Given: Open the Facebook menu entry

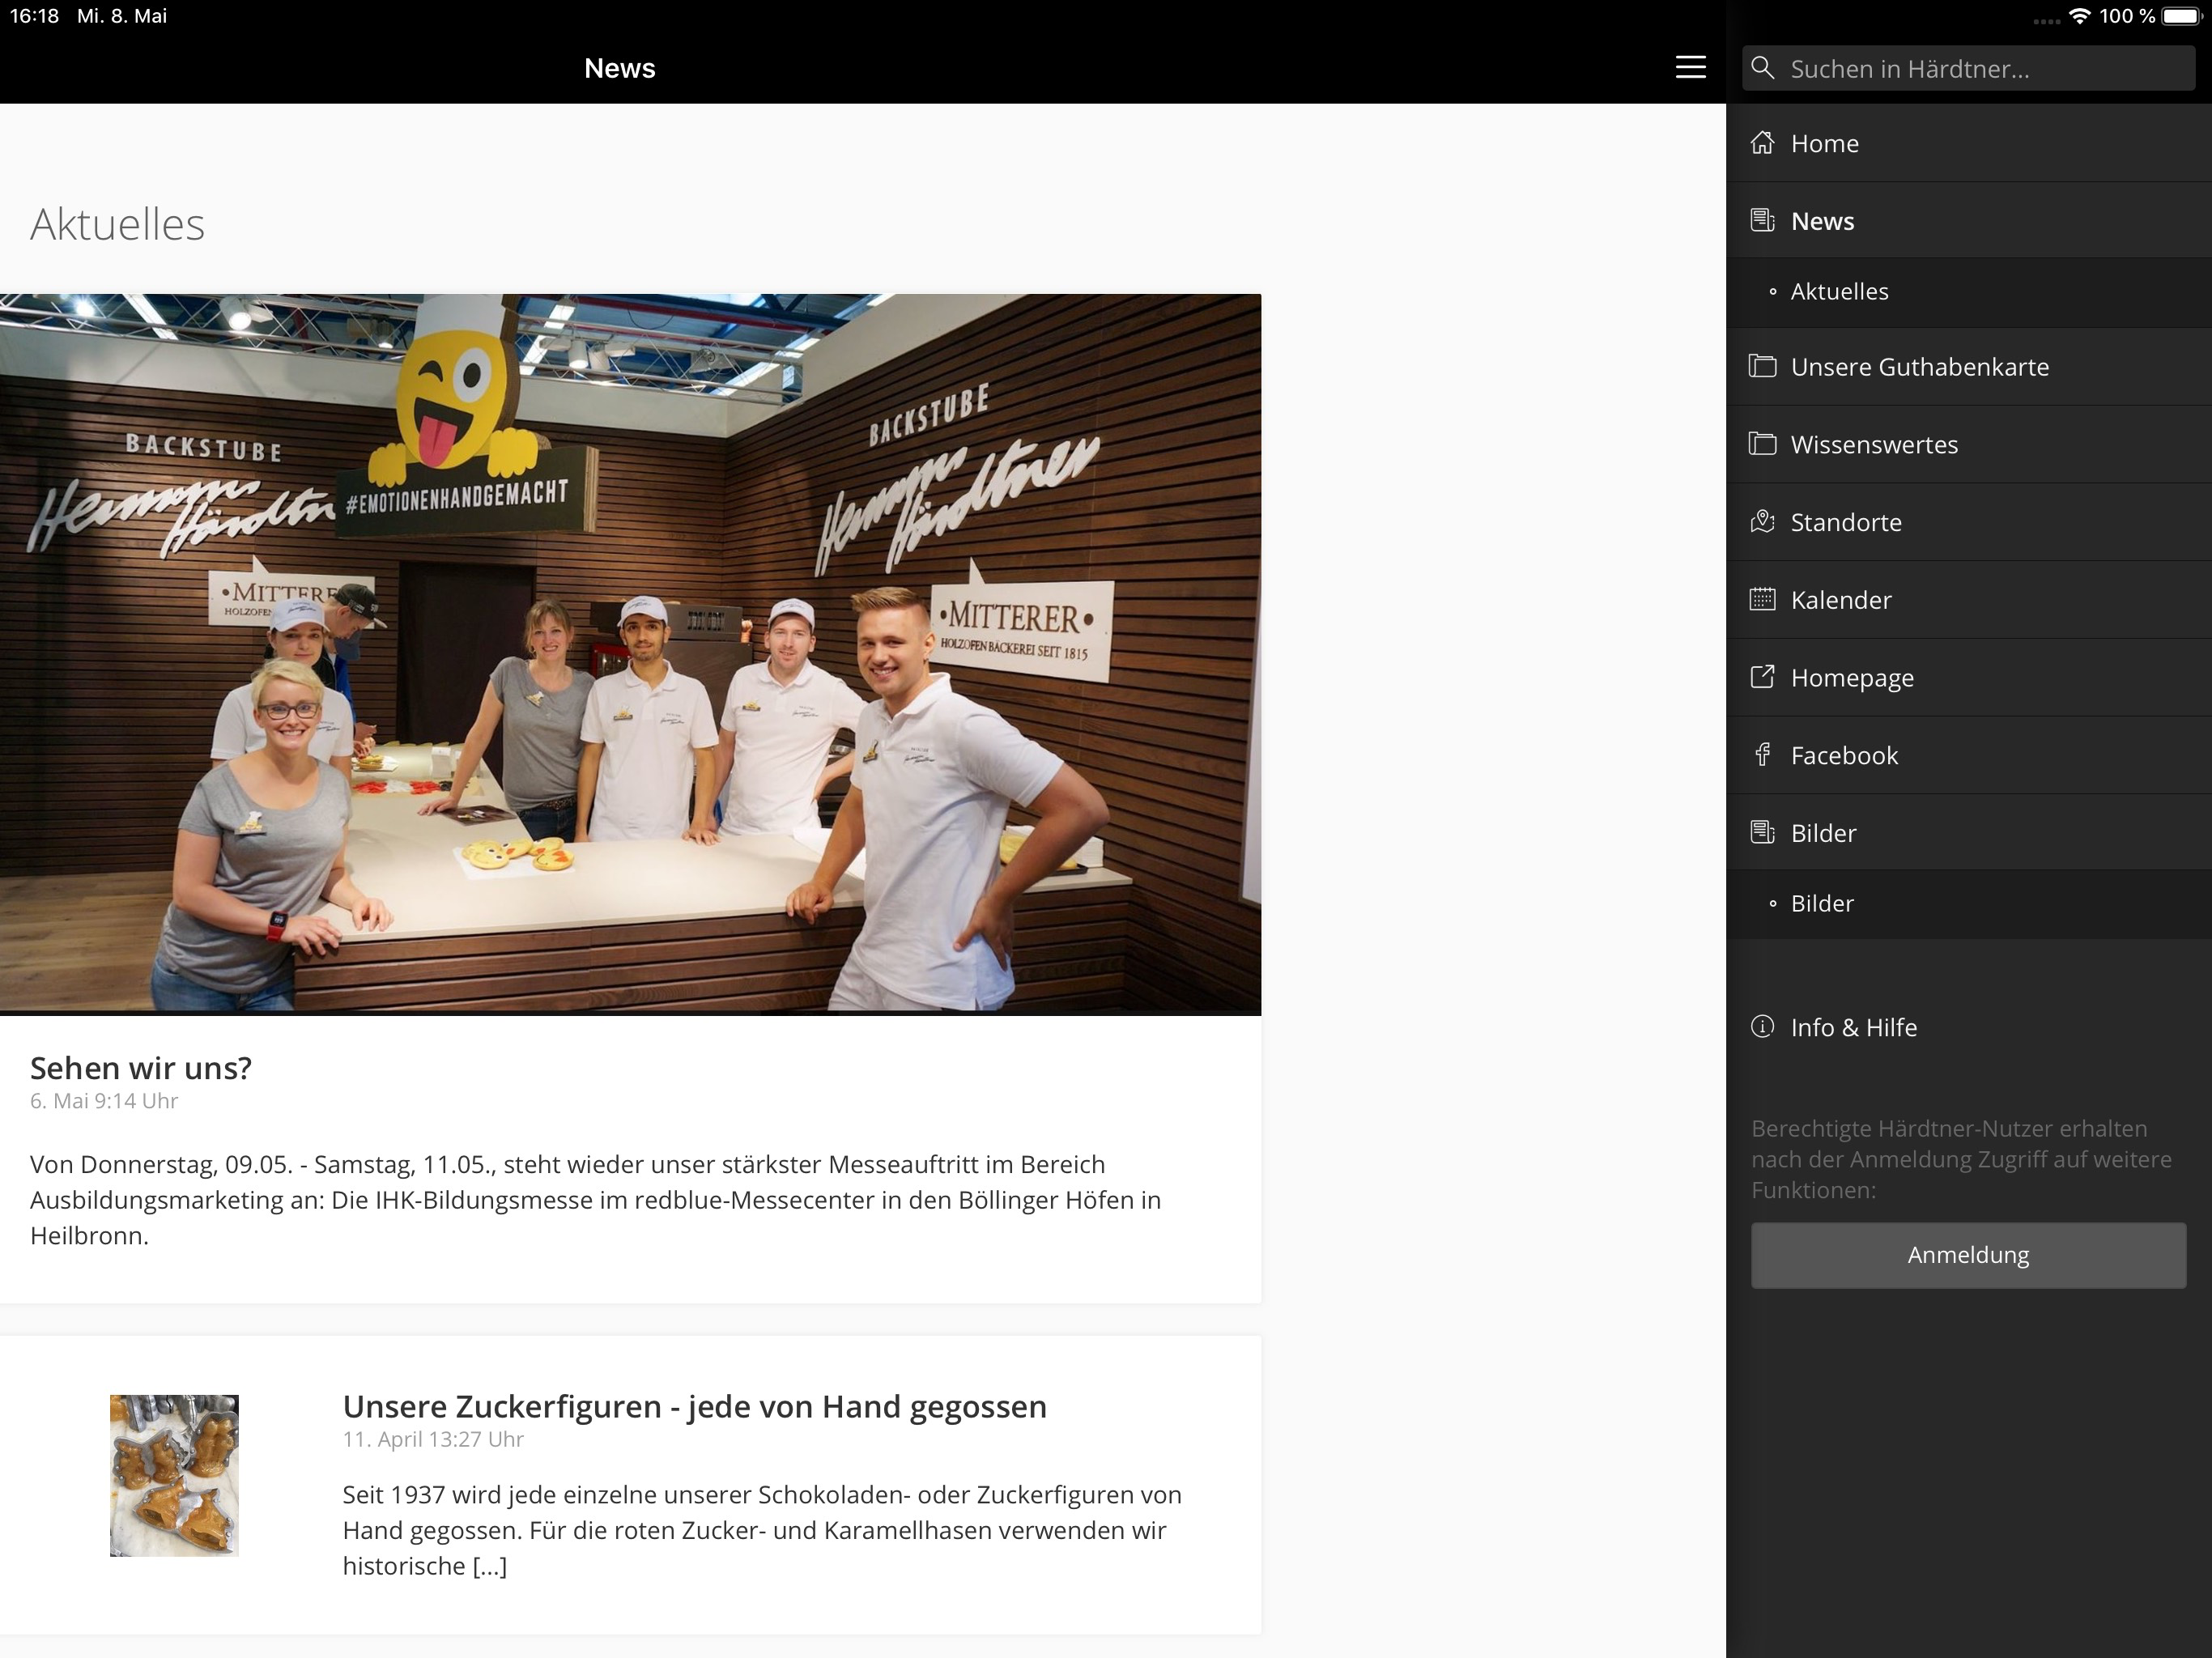Looking at the screenshot, I should (x=1969, y=755).
